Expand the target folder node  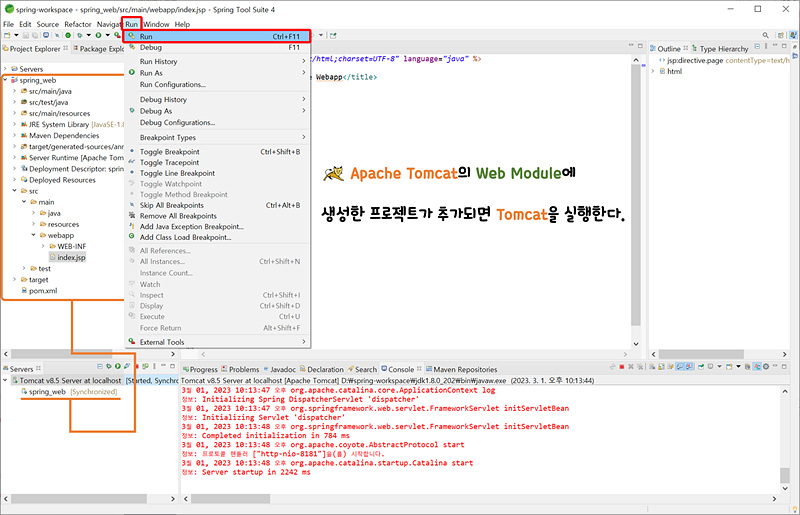pyautogui.click(x=14, y=279)
